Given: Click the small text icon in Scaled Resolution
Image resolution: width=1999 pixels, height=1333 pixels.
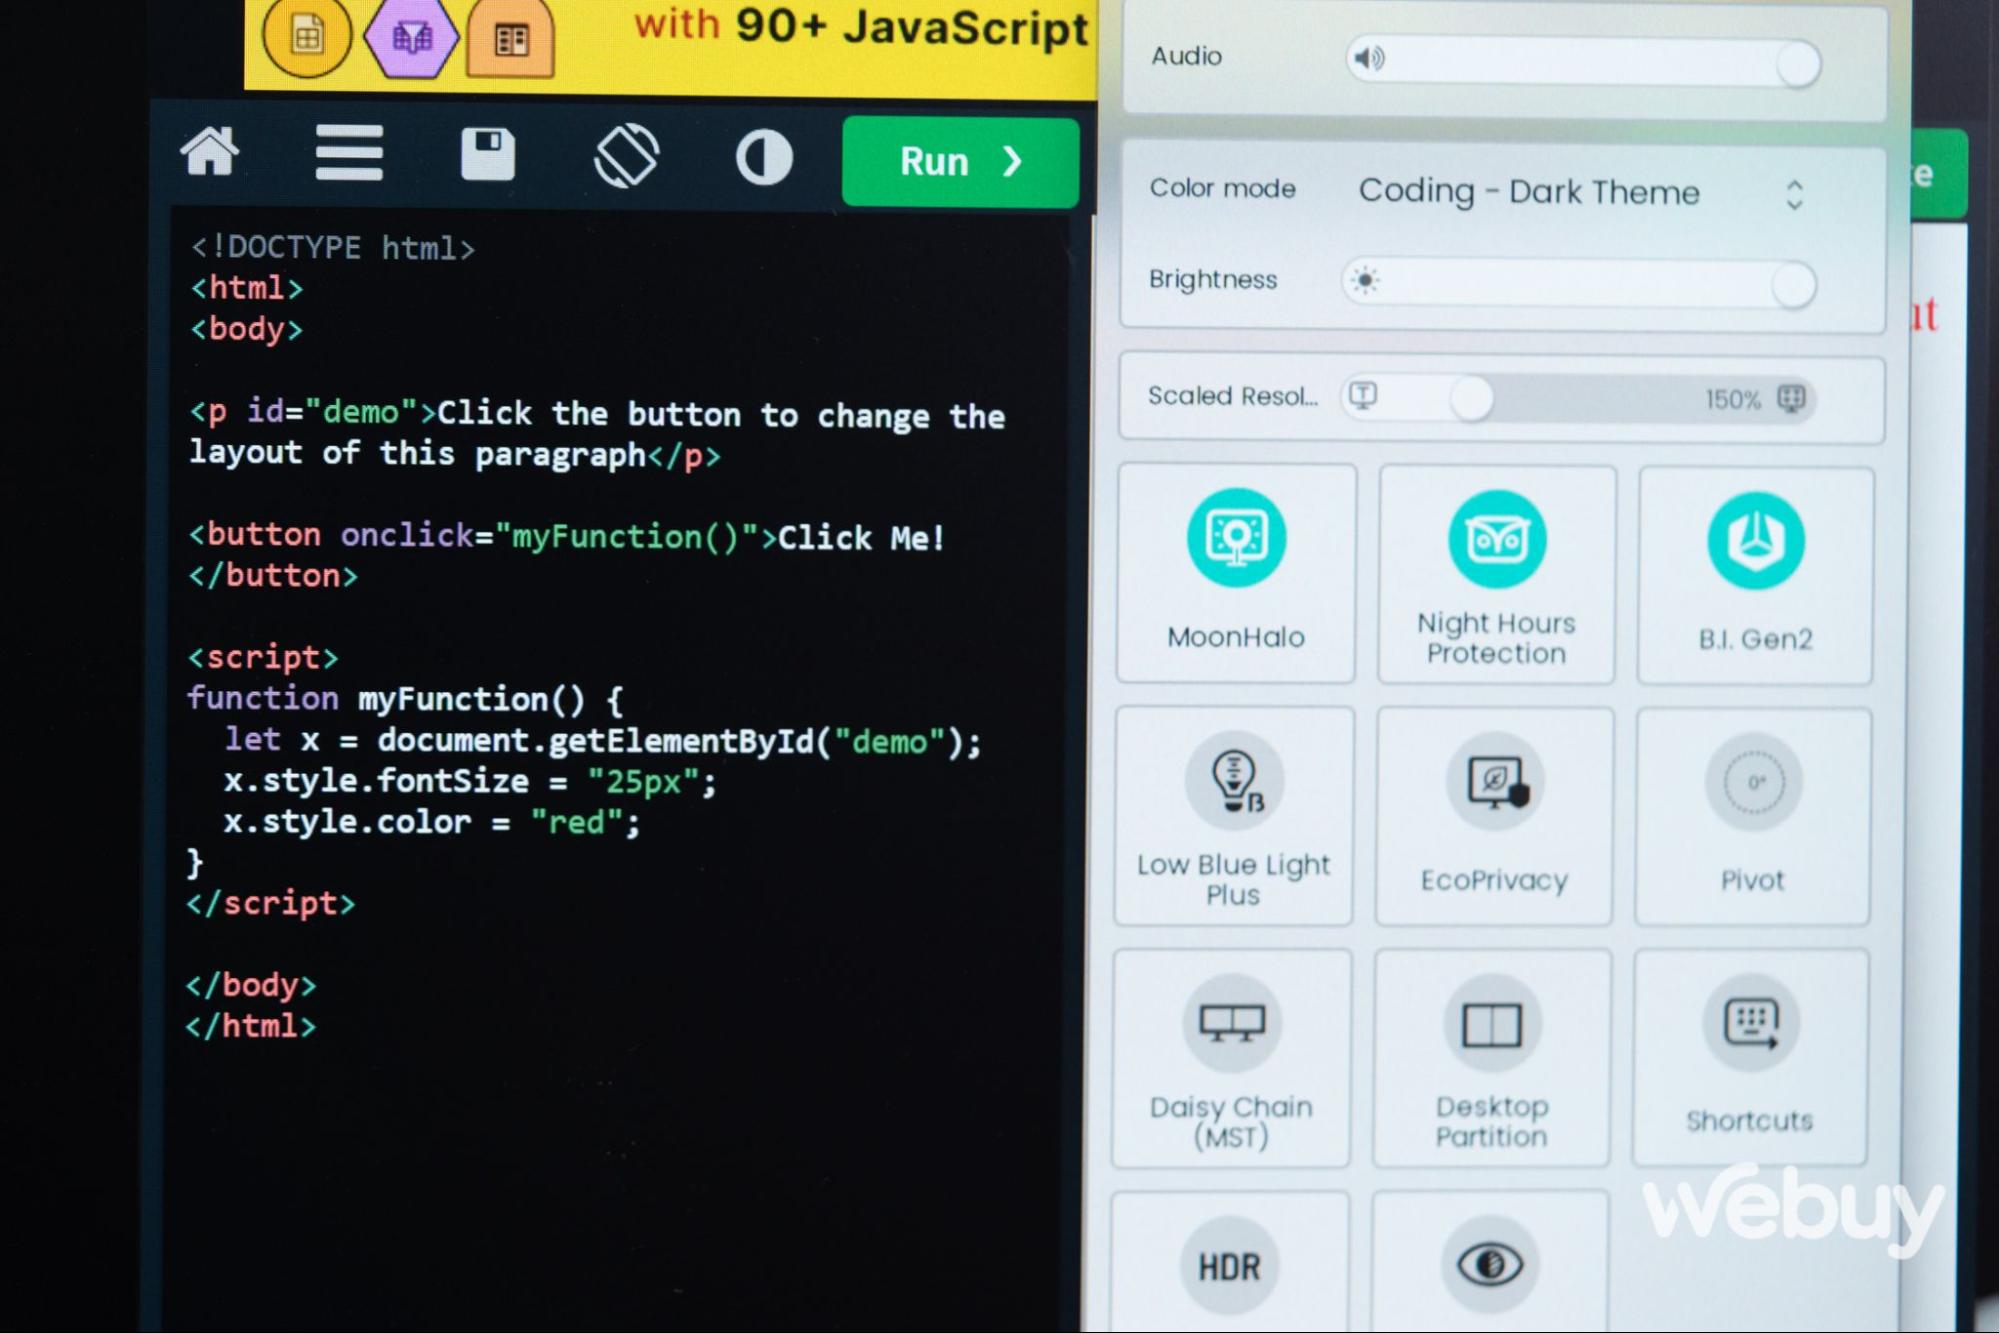Looking at the screenshot, I should [1363, 395].
